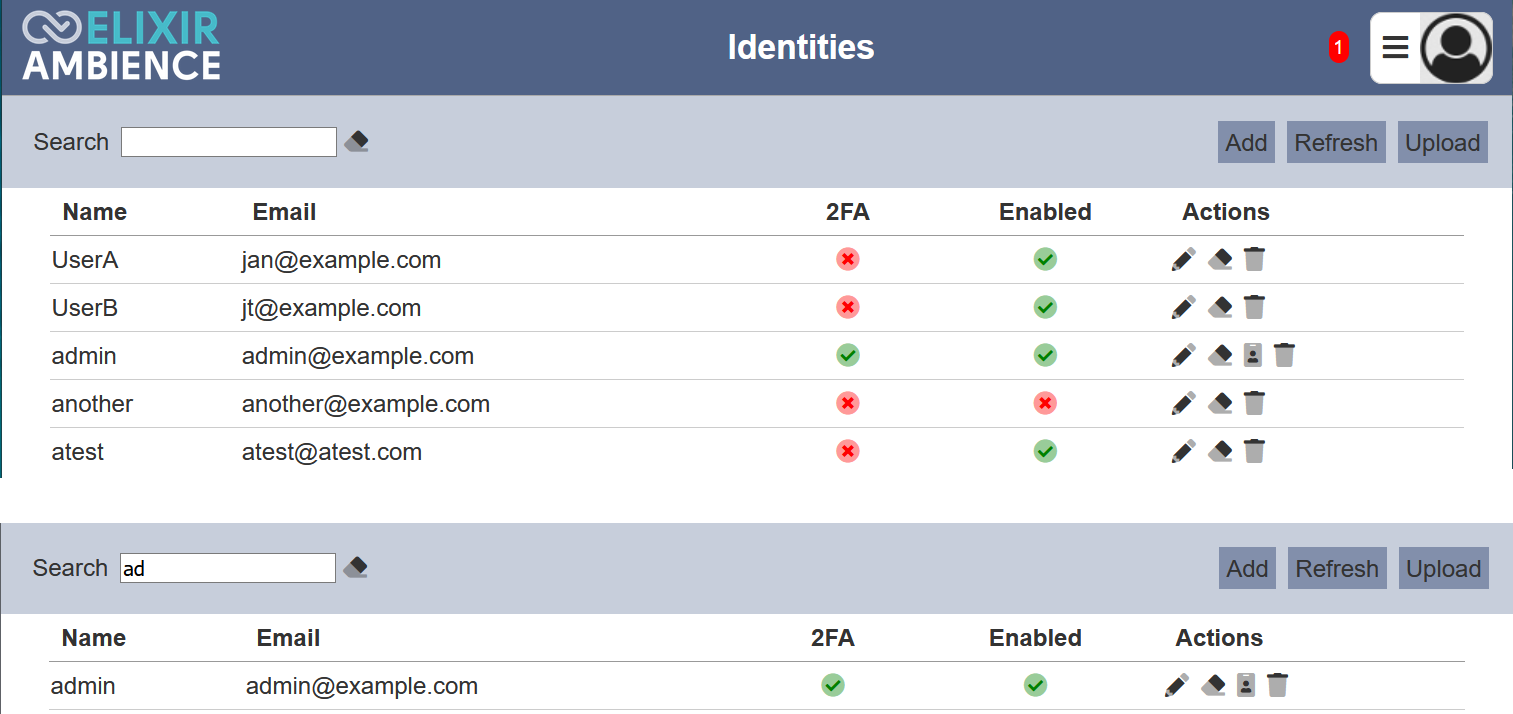
Task: Click the top Refresh button
Action: pyautogui.click(x=1336, y=142)
